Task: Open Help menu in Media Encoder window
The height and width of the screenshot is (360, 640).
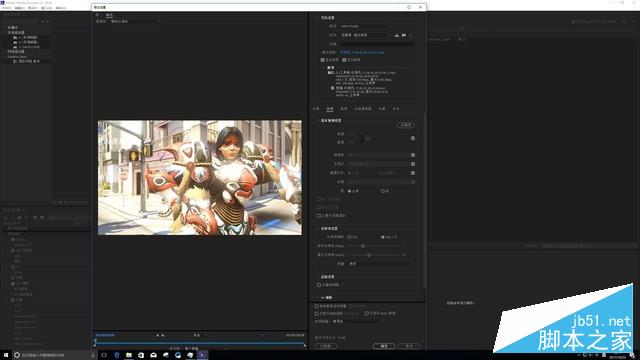Action: [x=61, y=8]
